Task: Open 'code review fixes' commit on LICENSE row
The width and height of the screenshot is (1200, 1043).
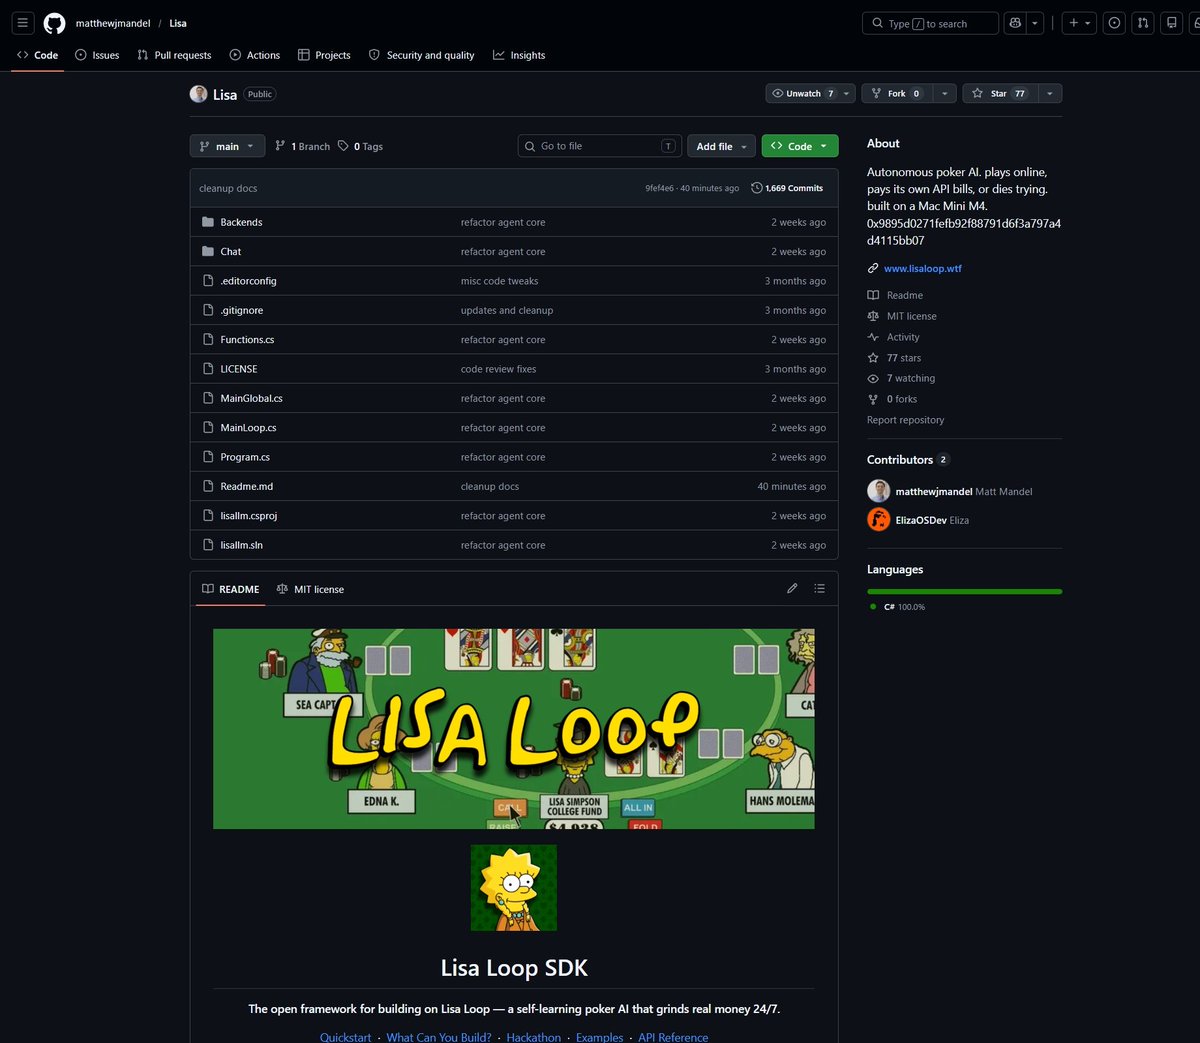Action: coord(498,369)
